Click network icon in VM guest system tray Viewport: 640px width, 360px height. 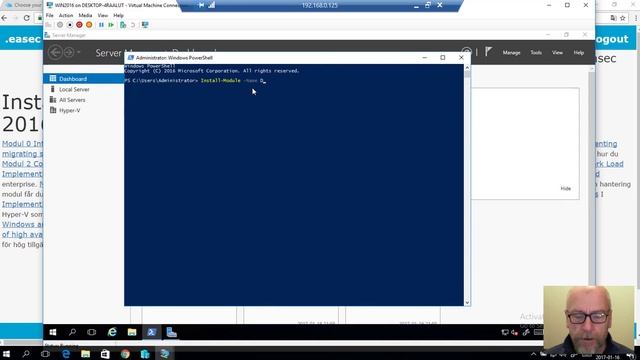[505, 332]
